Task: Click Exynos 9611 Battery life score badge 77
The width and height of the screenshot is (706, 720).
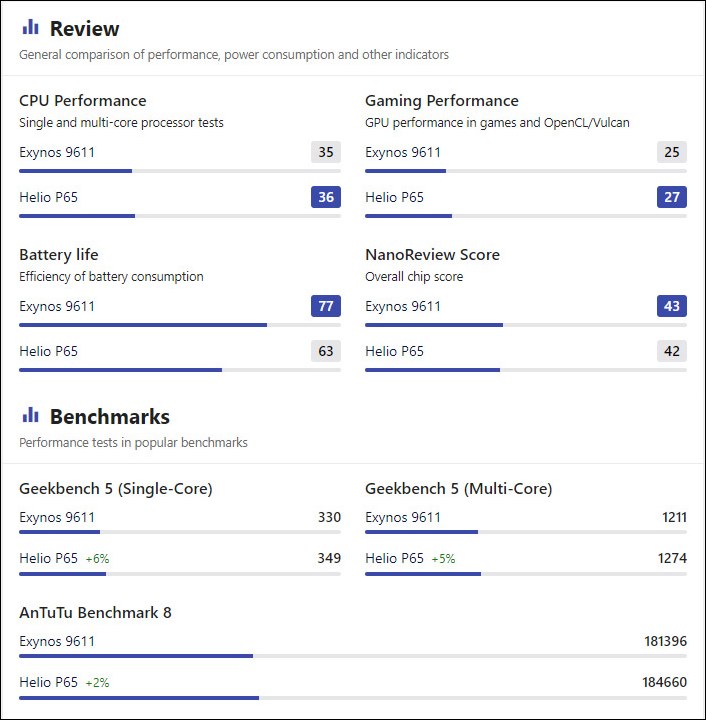Action: pos(326,306)
